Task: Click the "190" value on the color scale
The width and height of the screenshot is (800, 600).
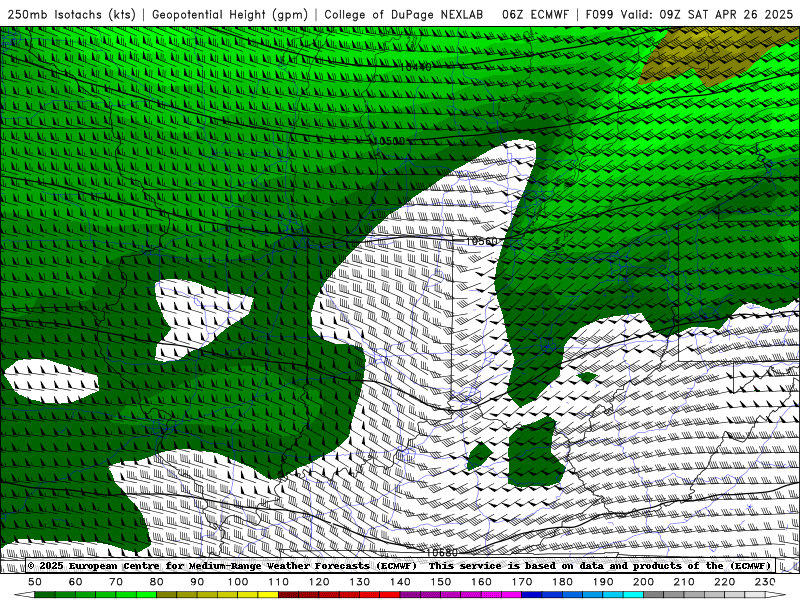Action: 603,582
